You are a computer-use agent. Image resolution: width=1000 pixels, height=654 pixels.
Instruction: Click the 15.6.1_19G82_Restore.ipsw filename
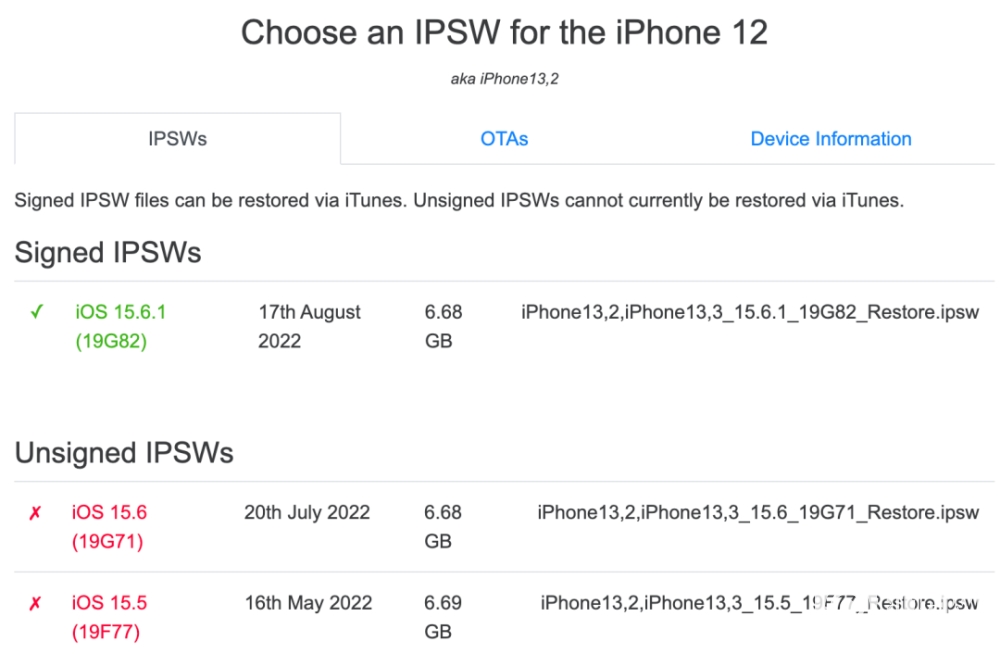click(749, 312)
